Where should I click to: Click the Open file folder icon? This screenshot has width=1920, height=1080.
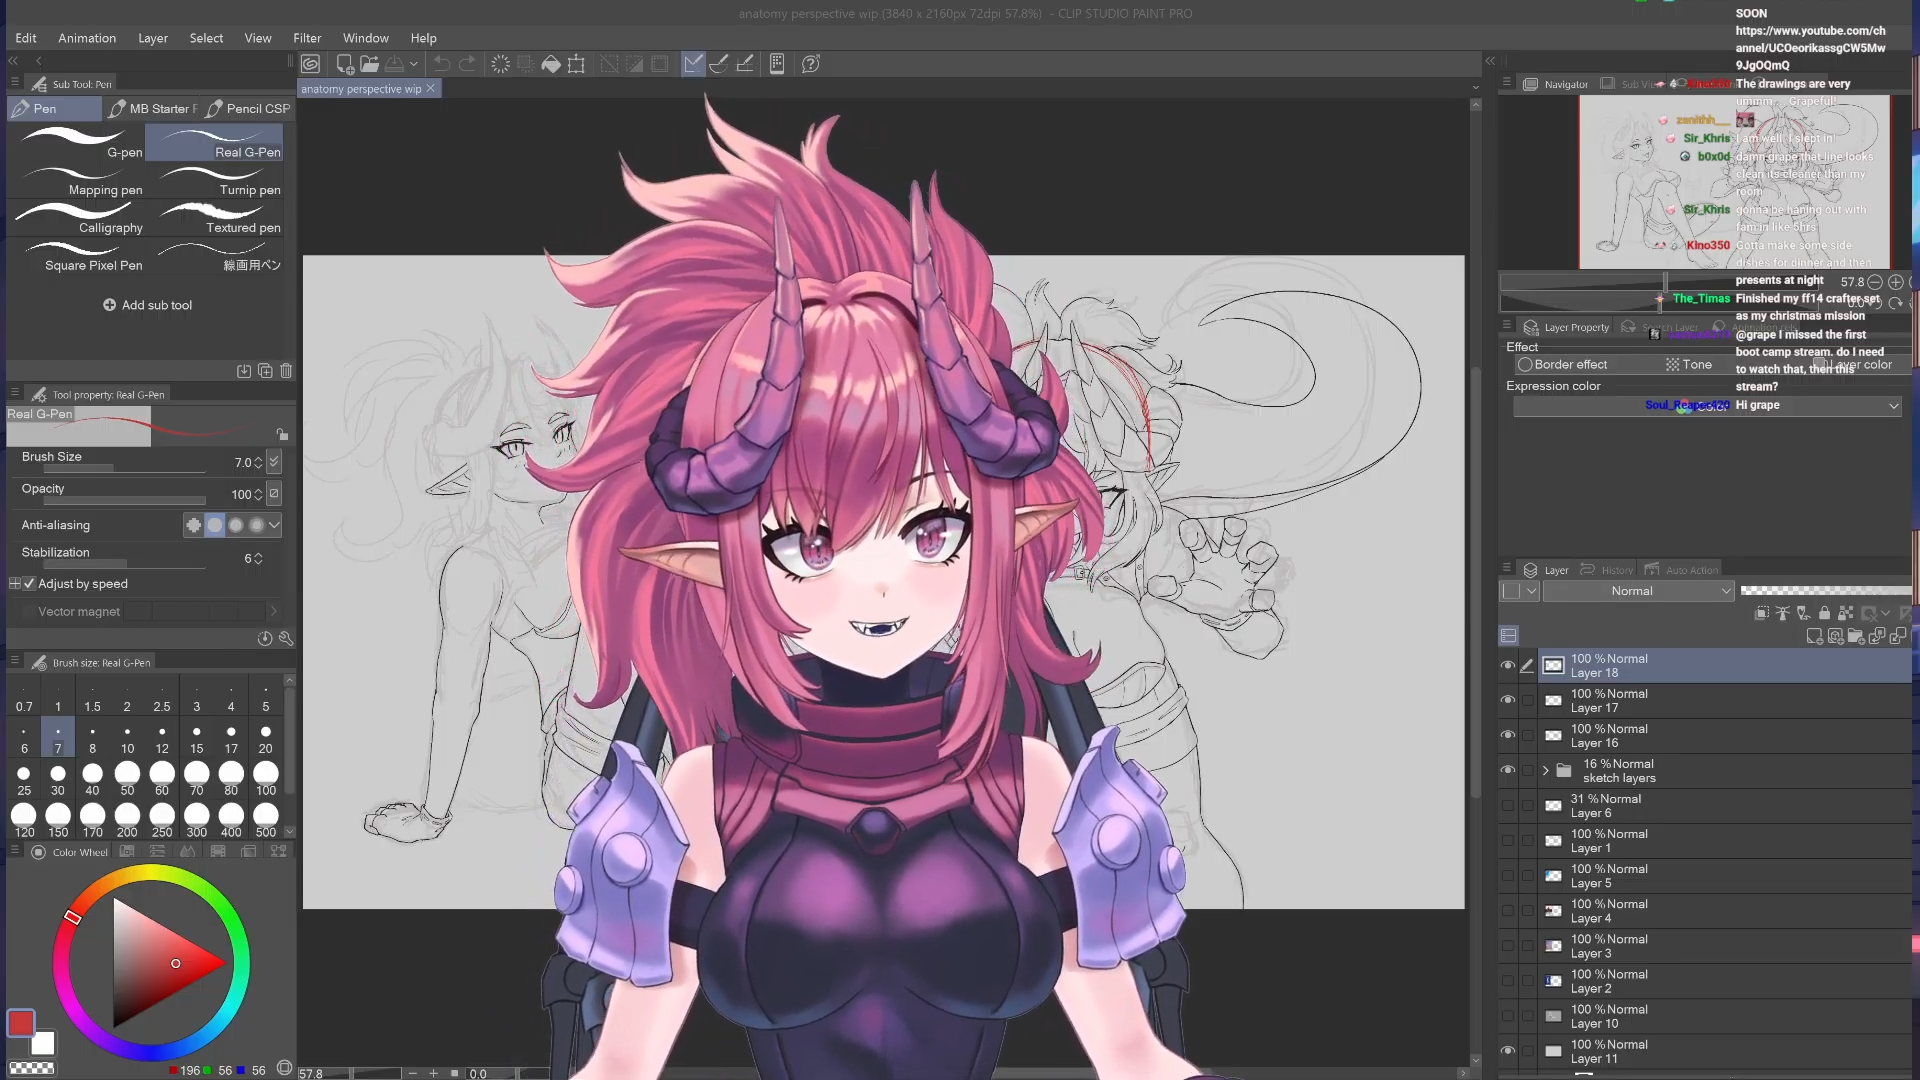pos(369,64)
